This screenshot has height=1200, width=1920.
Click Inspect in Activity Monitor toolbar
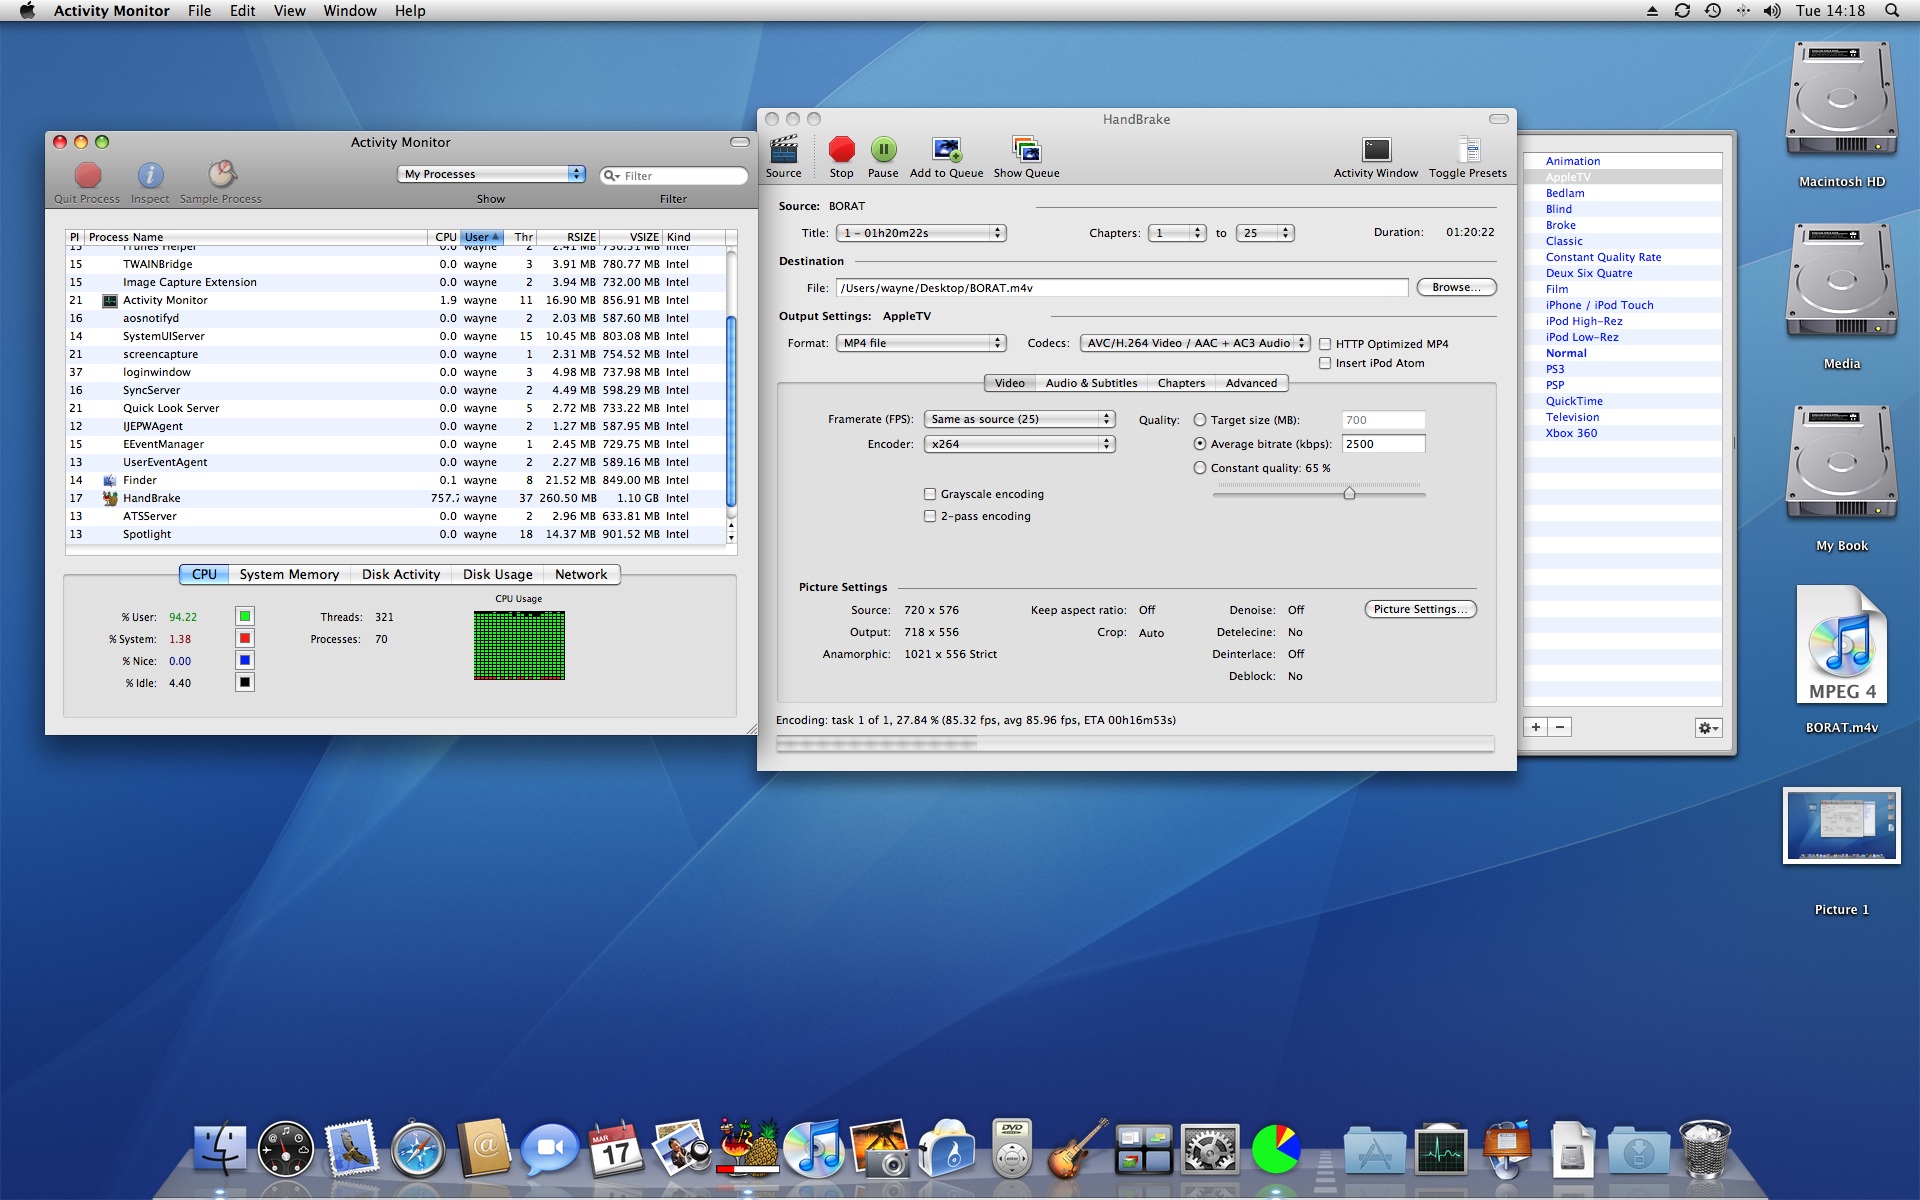click(x=150, y=175)
